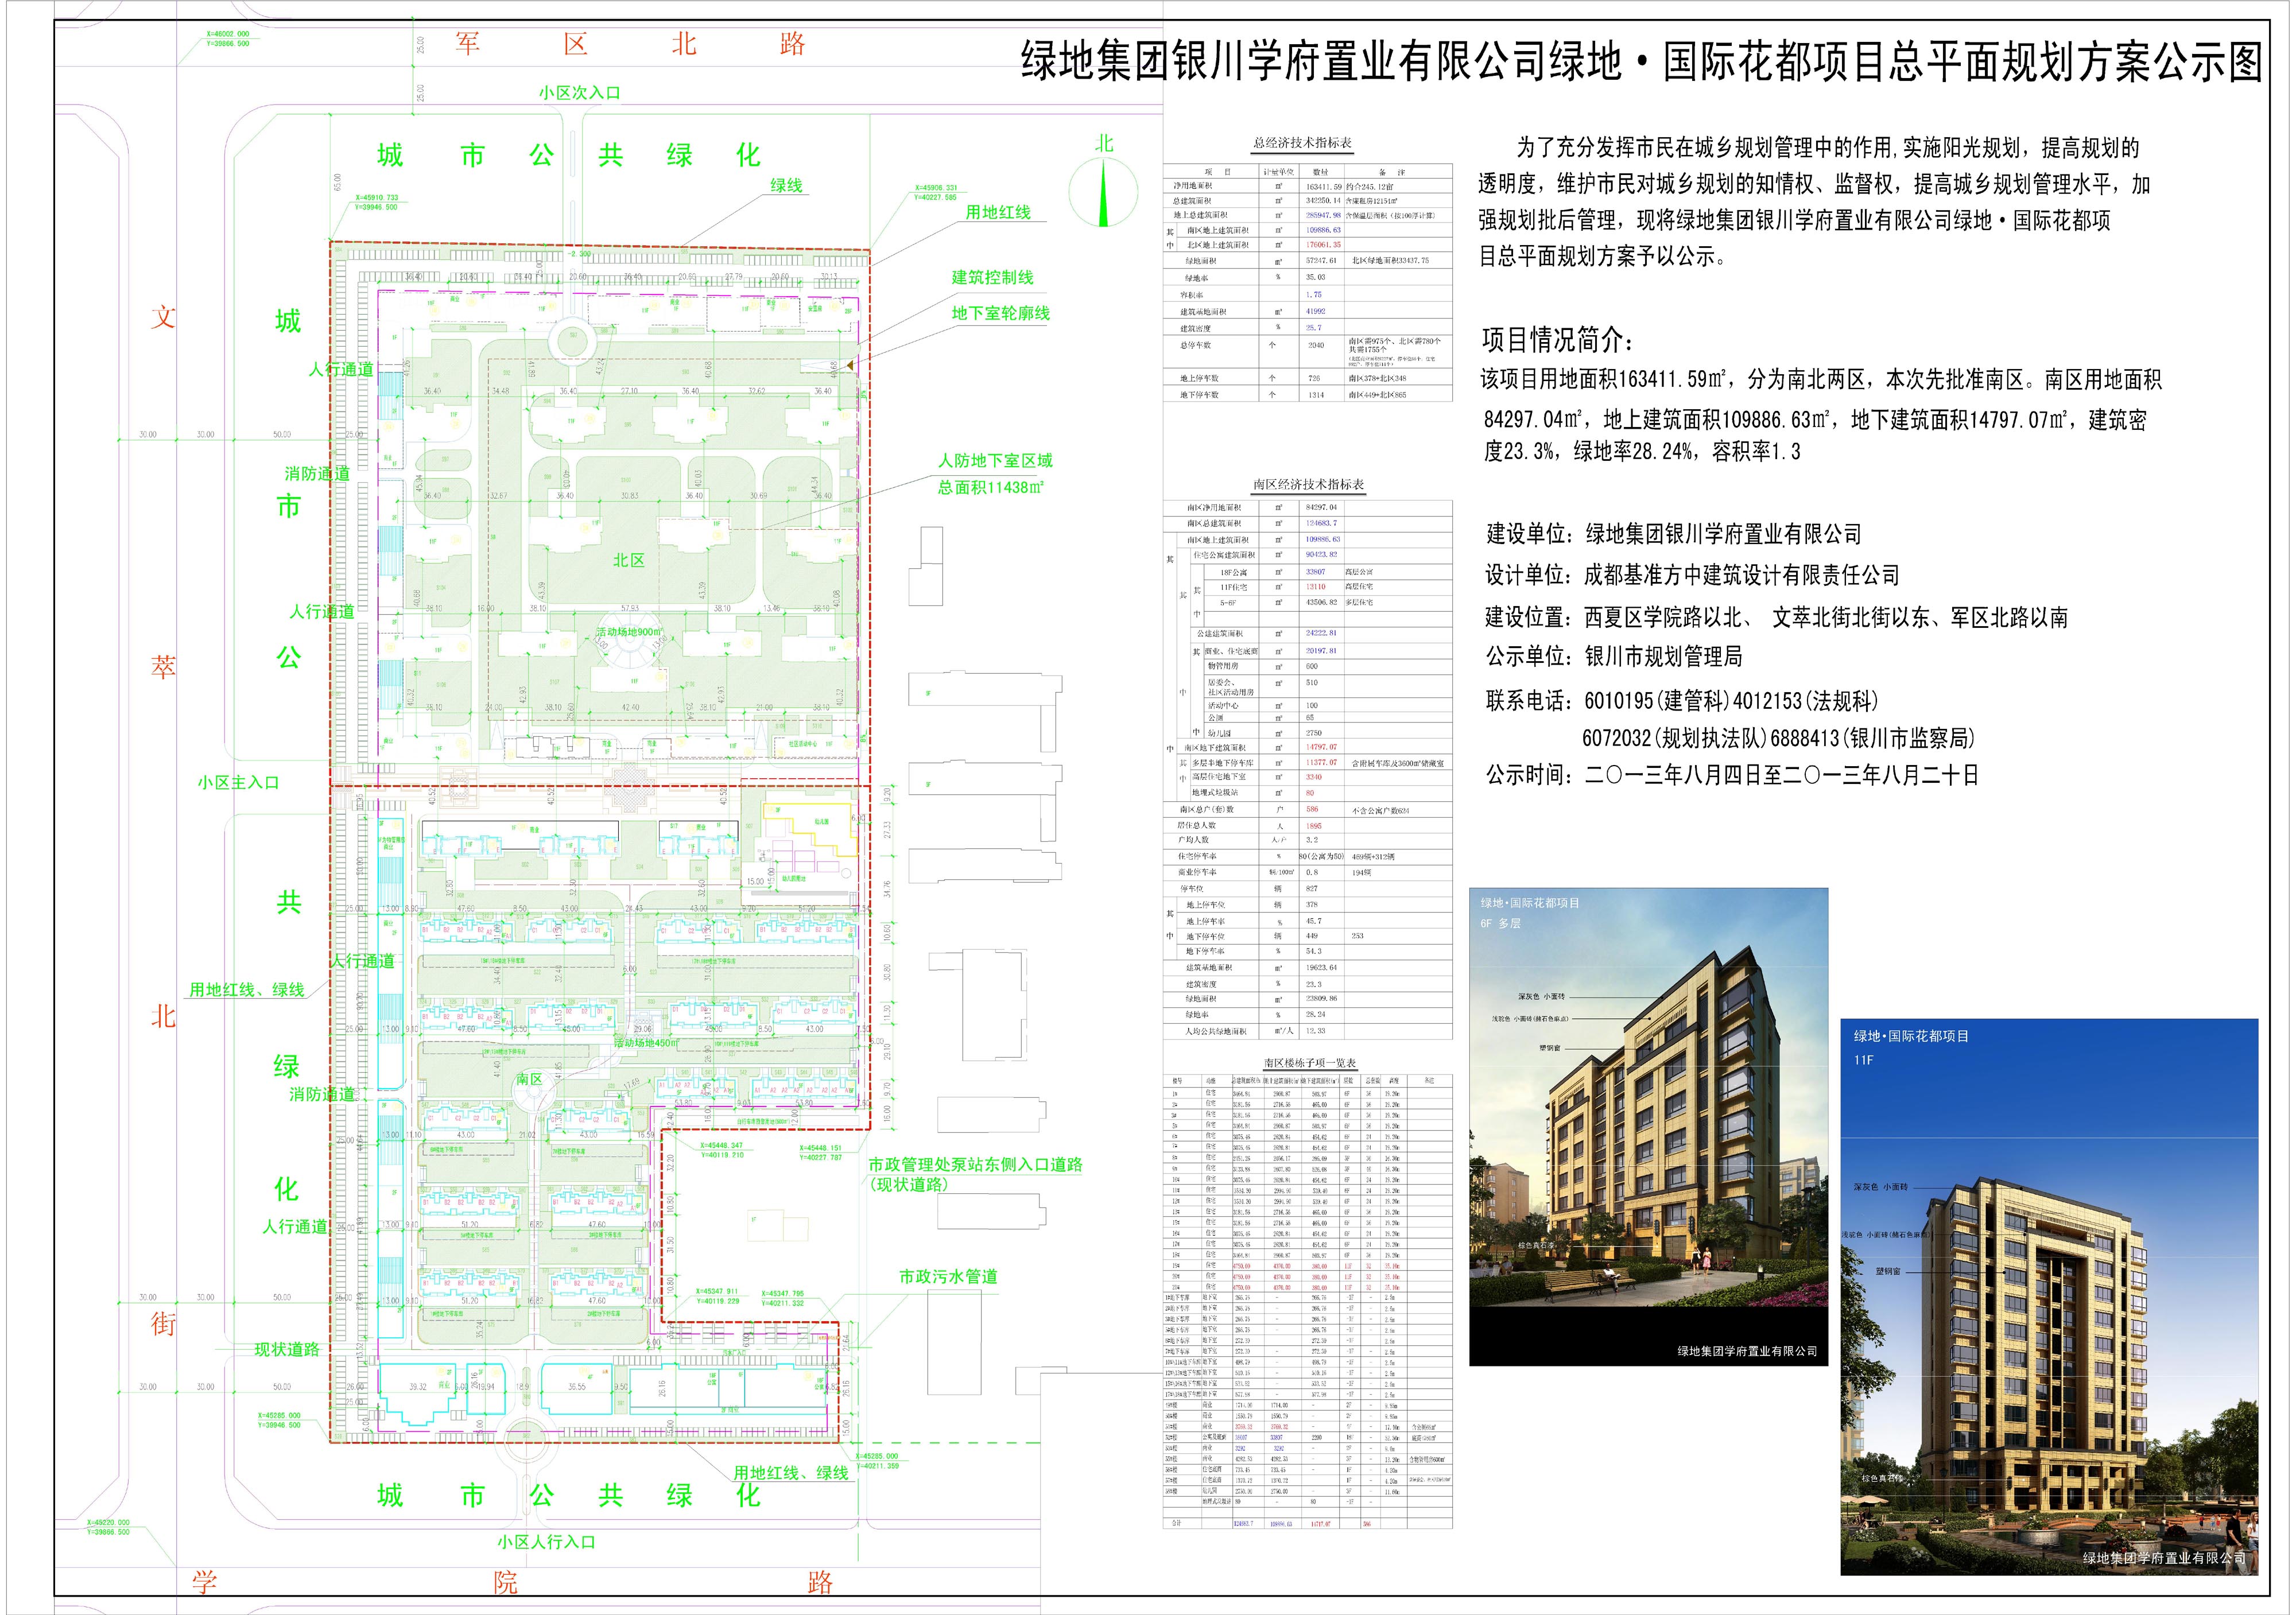Click the X=45220.000 coordinate annotation
Screen dimensions: 2296x1615
click(108, 1527)
